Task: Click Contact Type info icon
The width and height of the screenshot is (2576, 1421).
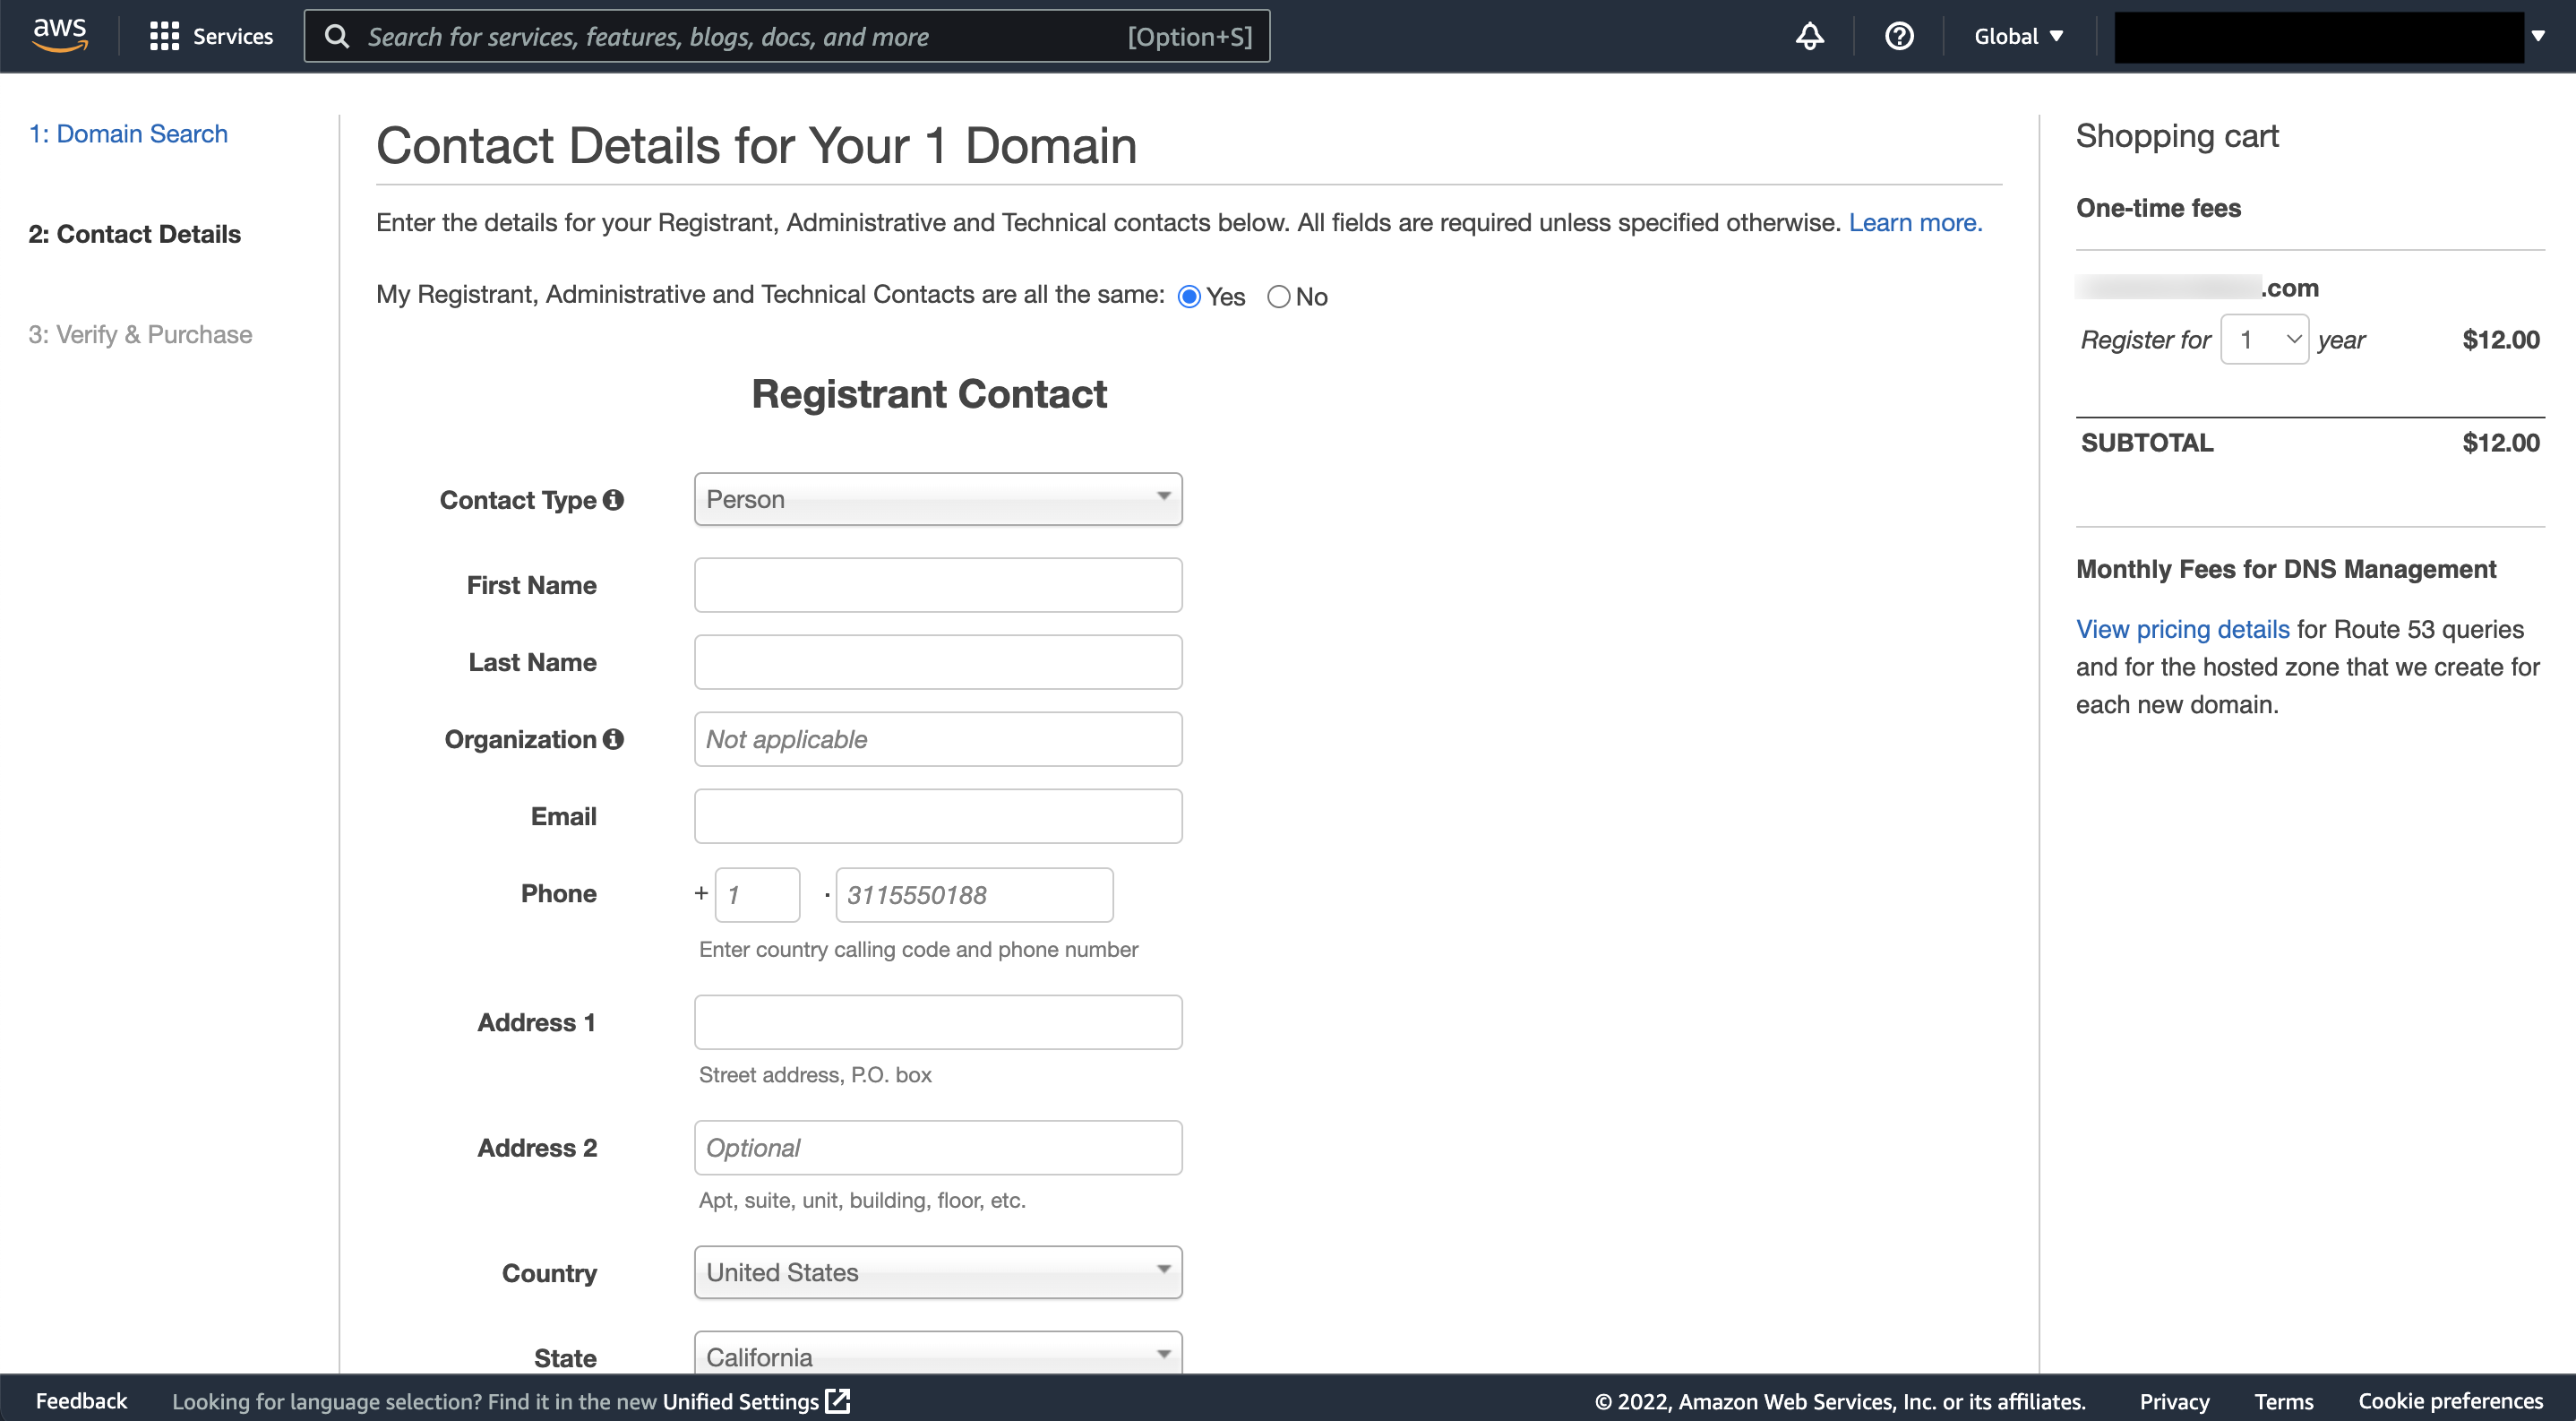Action: (x=613, y=499)
